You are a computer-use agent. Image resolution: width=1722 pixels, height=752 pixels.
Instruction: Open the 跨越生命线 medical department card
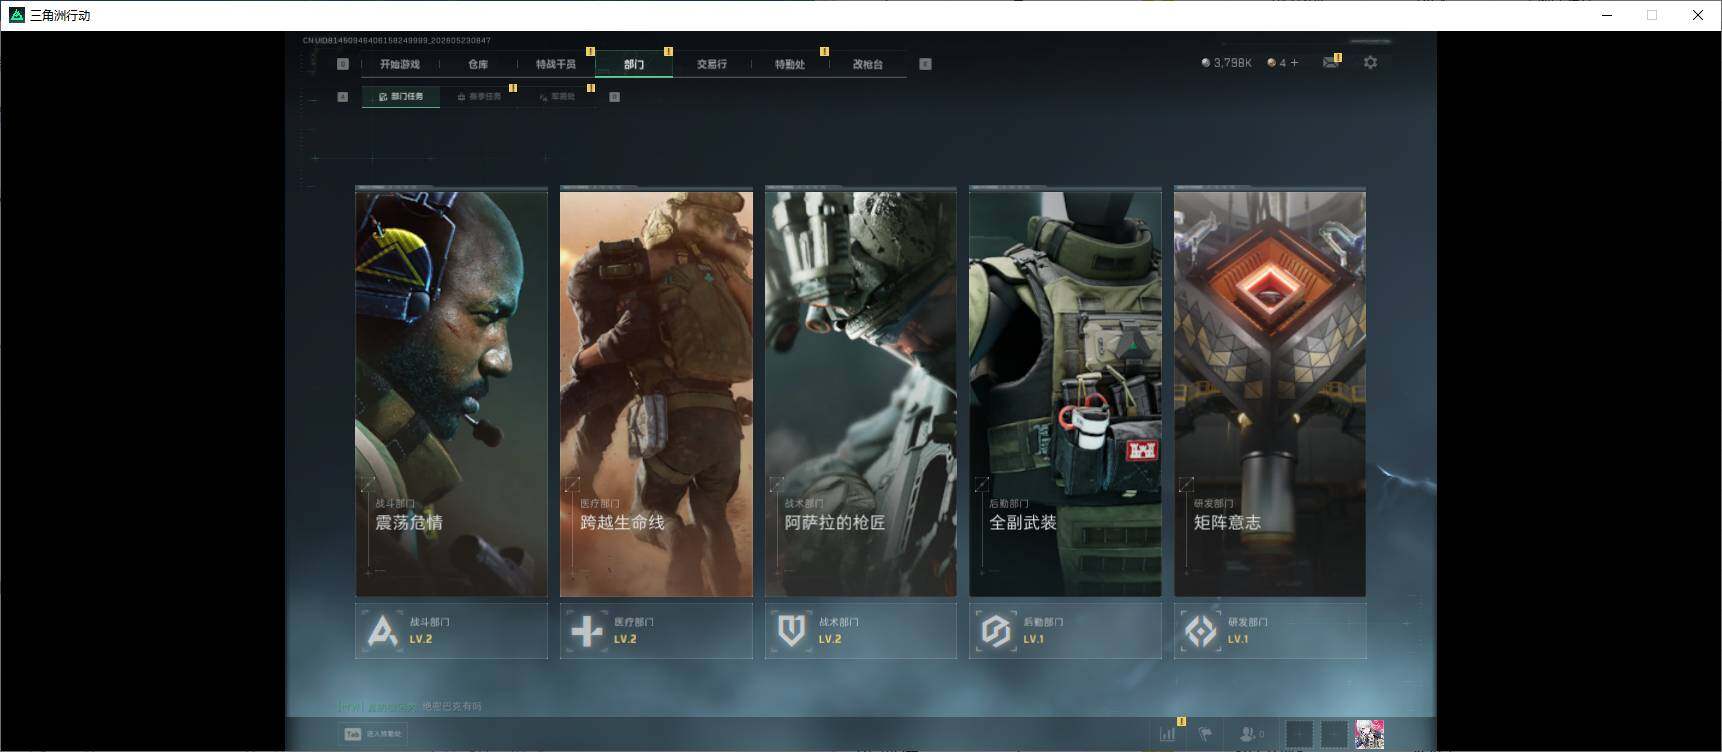[656, 393]
